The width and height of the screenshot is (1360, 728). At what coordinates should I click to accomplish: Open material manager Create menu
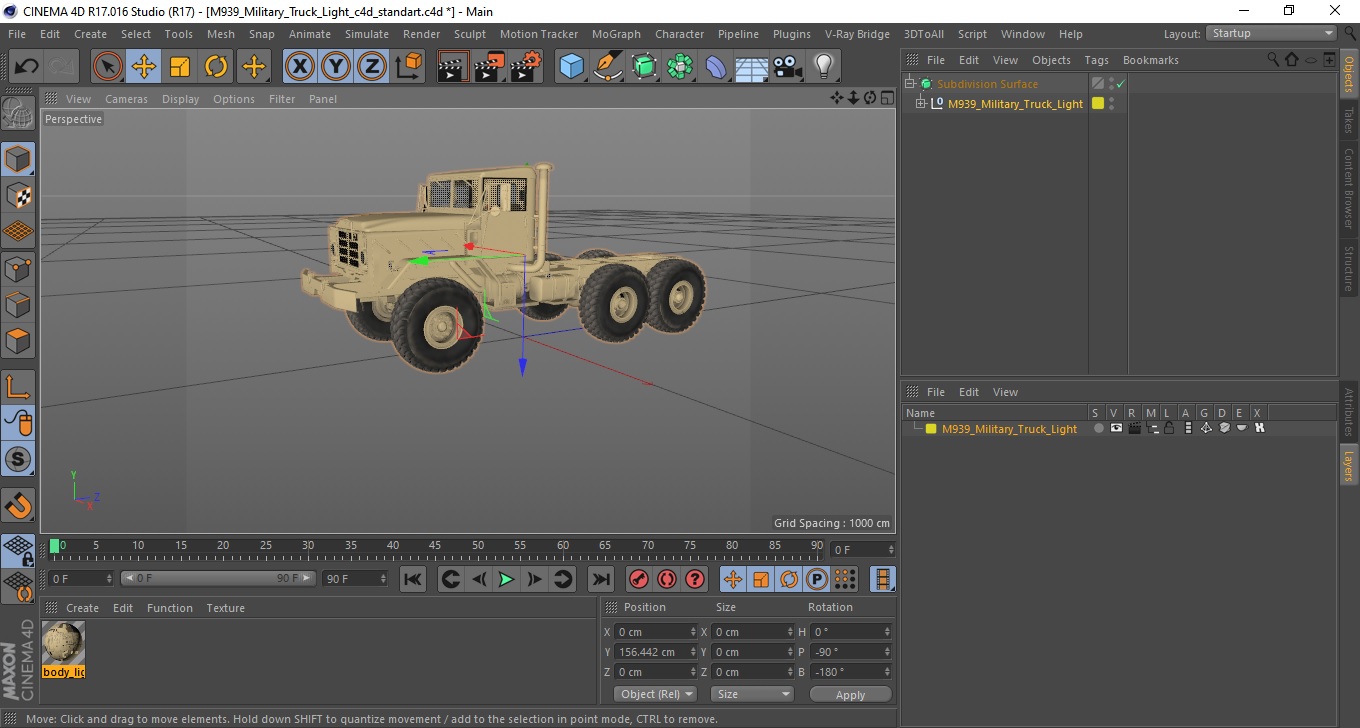pos(82,608)
